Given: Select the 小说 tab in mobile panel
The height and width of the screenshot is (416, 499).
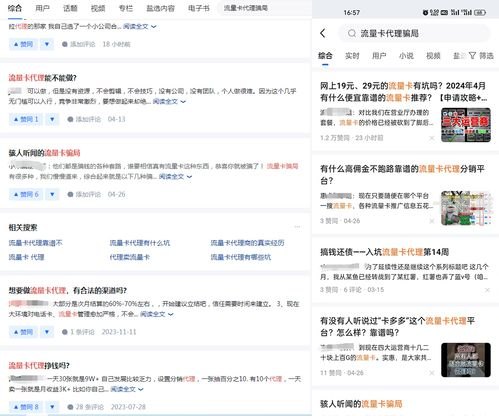Looking at the screenshot, I should [406, 56].
